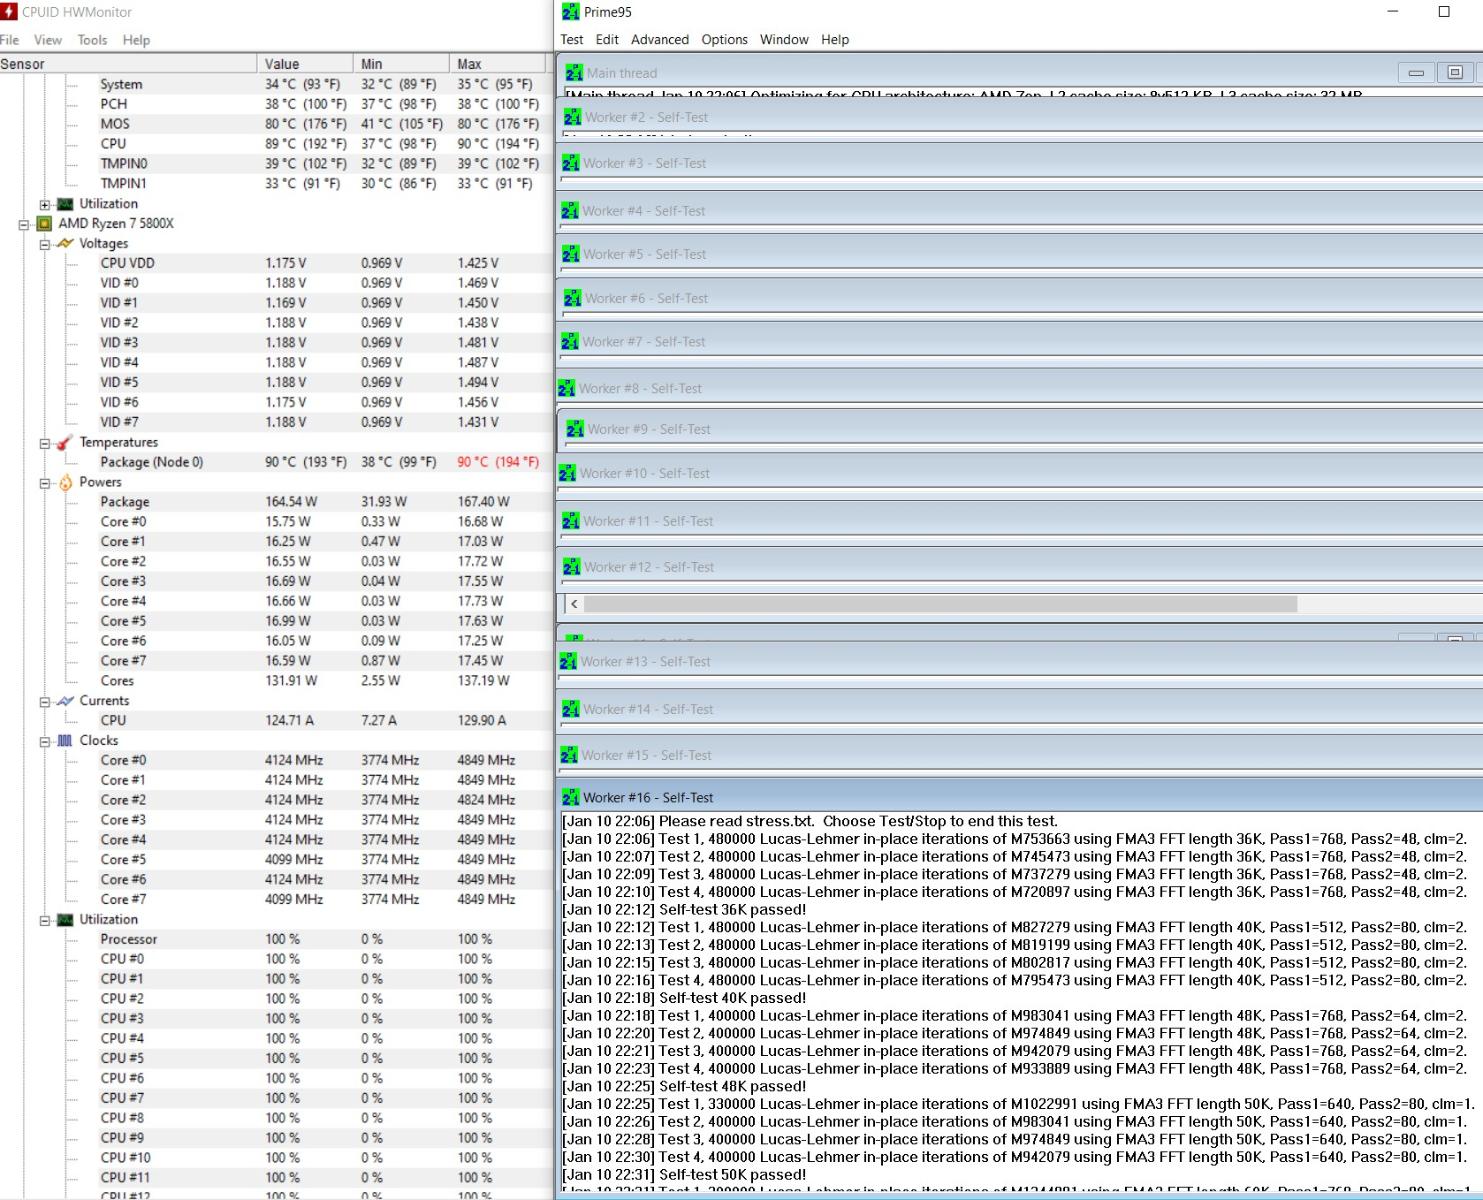Open Prime95 Help menu
This screenshot has height=1200, width=1483.
[835, 40]
